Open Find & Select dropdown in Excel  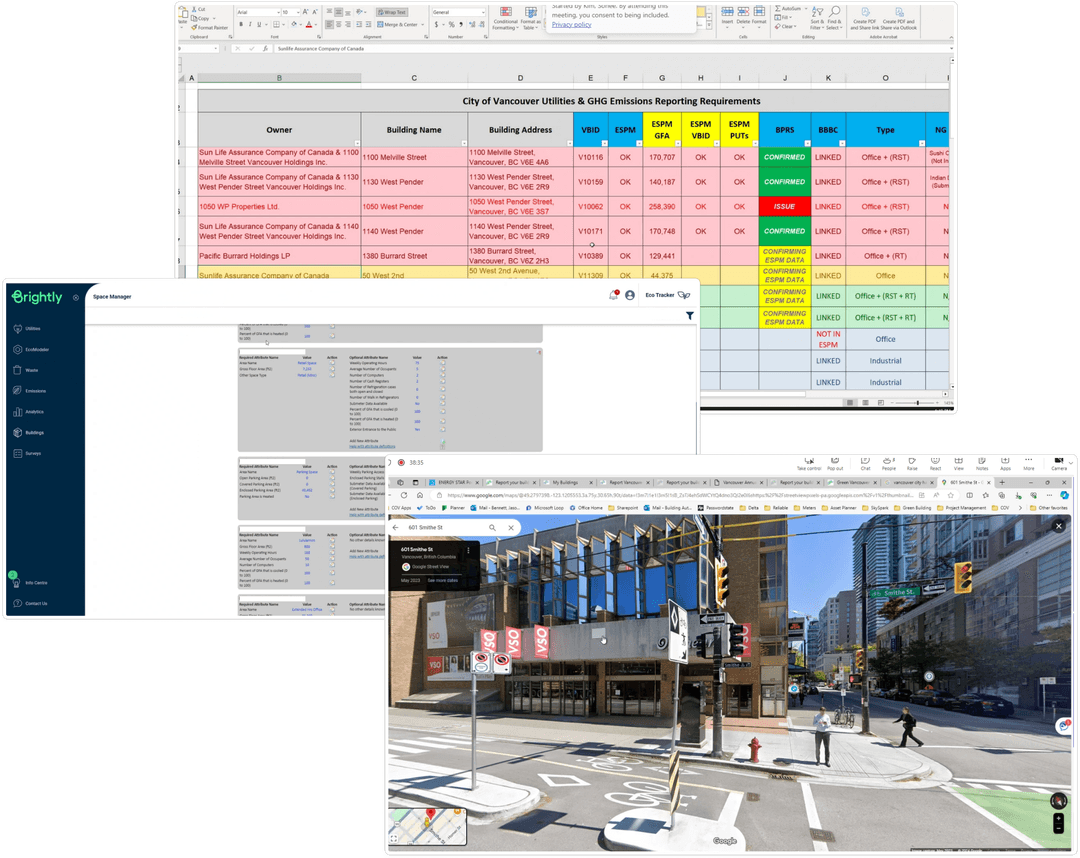coord(834,19)
